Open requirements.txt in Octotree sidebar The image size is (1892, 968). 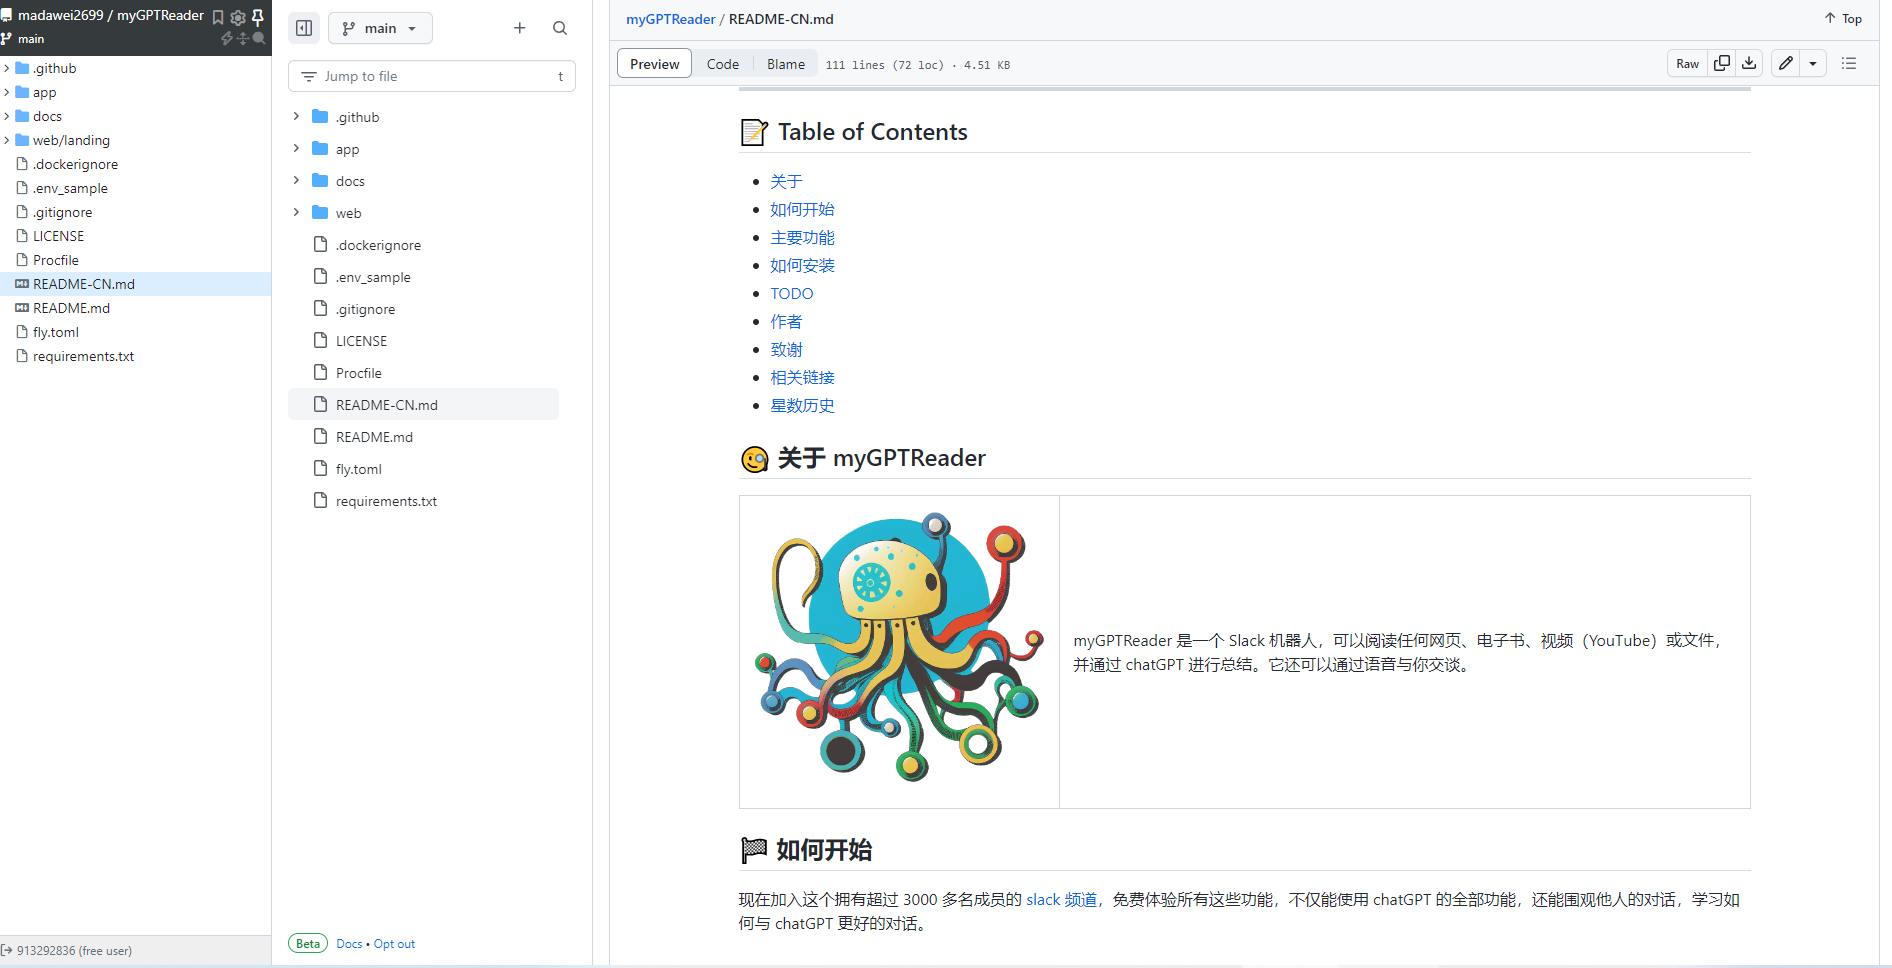click(x=83, y=356)
